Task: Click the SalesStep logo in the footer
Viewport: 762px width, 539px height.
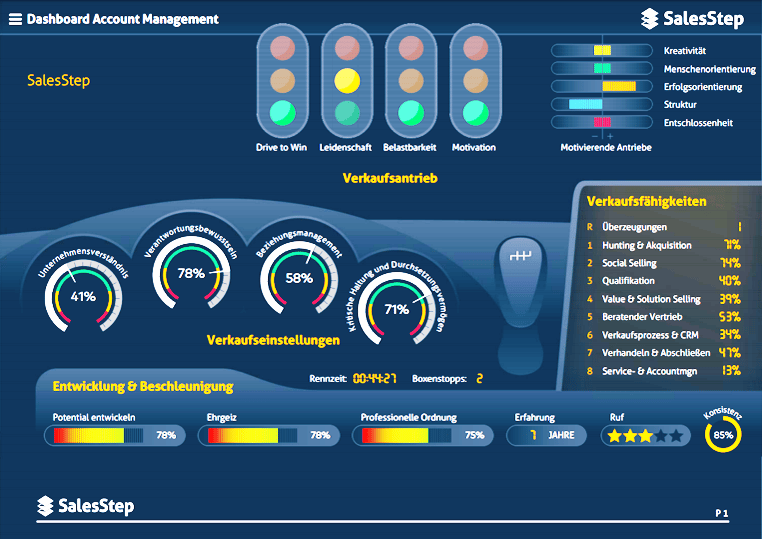Action: pyautogui.click(x=85, y=506)
